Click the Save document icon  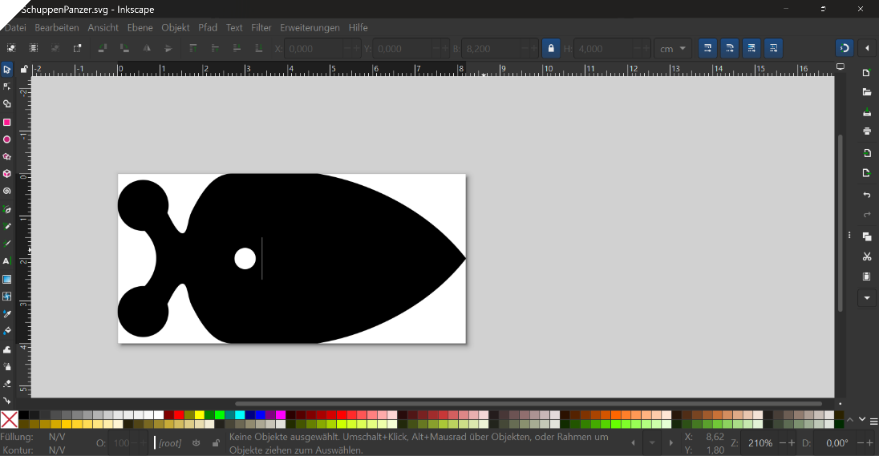tap(867, 112)
